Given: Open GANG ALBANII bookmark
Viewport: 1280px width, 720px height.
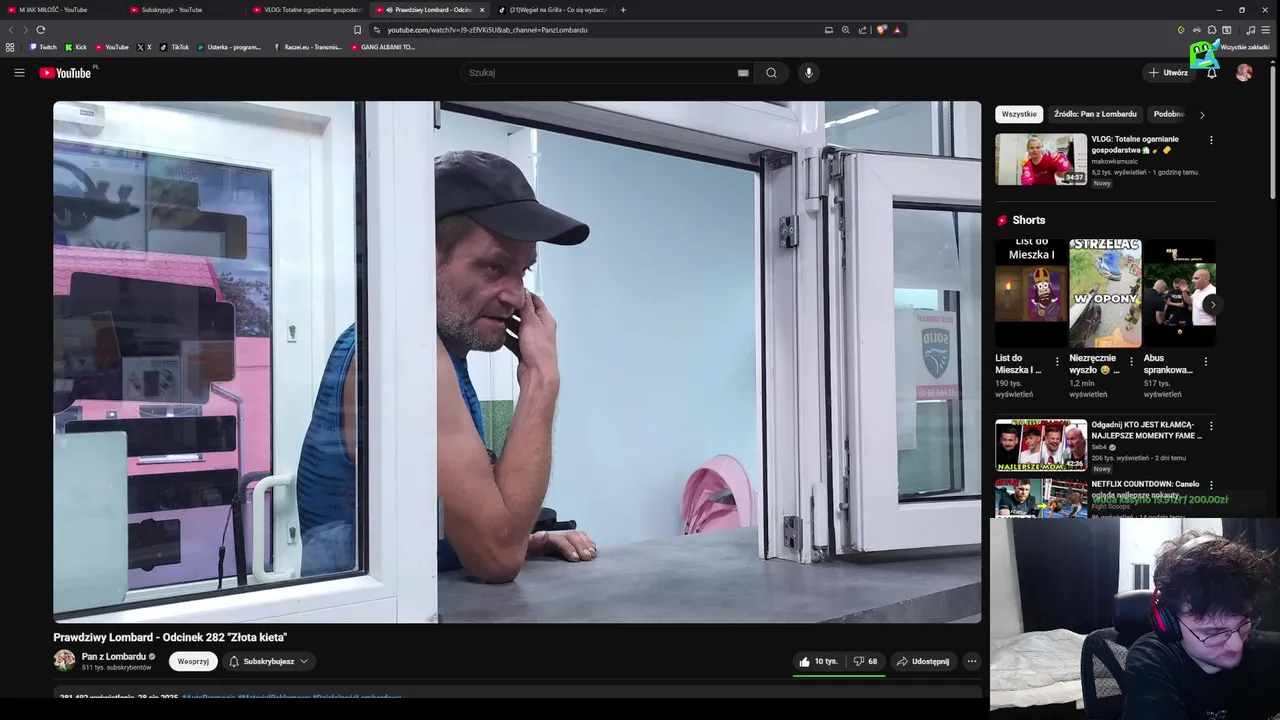Looking at the screenshot, I should [x=383, y=47].
